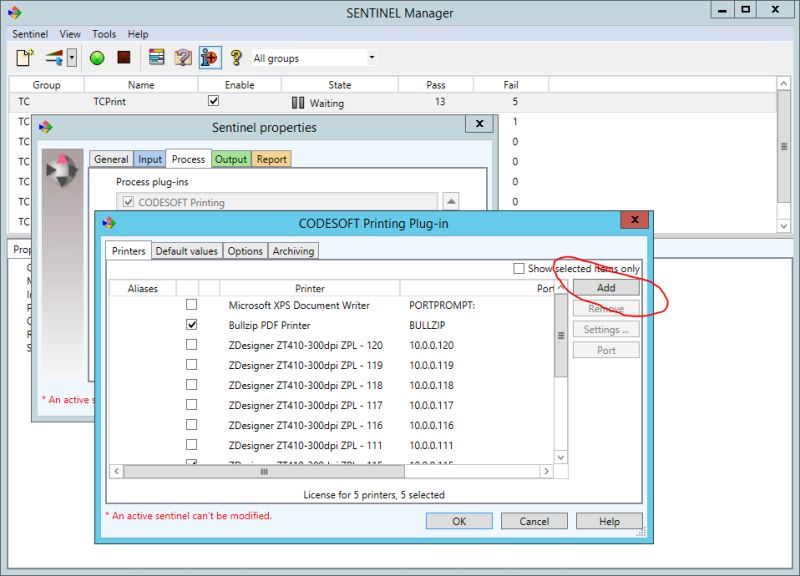Select the TCPrint row name
The image size is (800, 576).
[109, 102]
